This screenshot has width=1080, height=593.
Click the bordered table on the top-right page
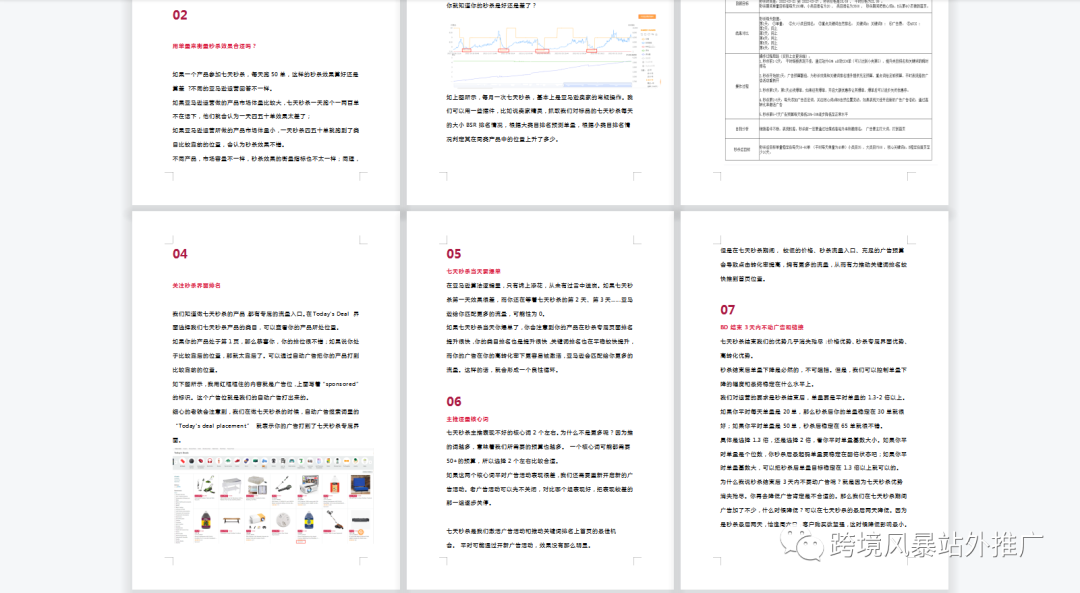pos(829,81)
